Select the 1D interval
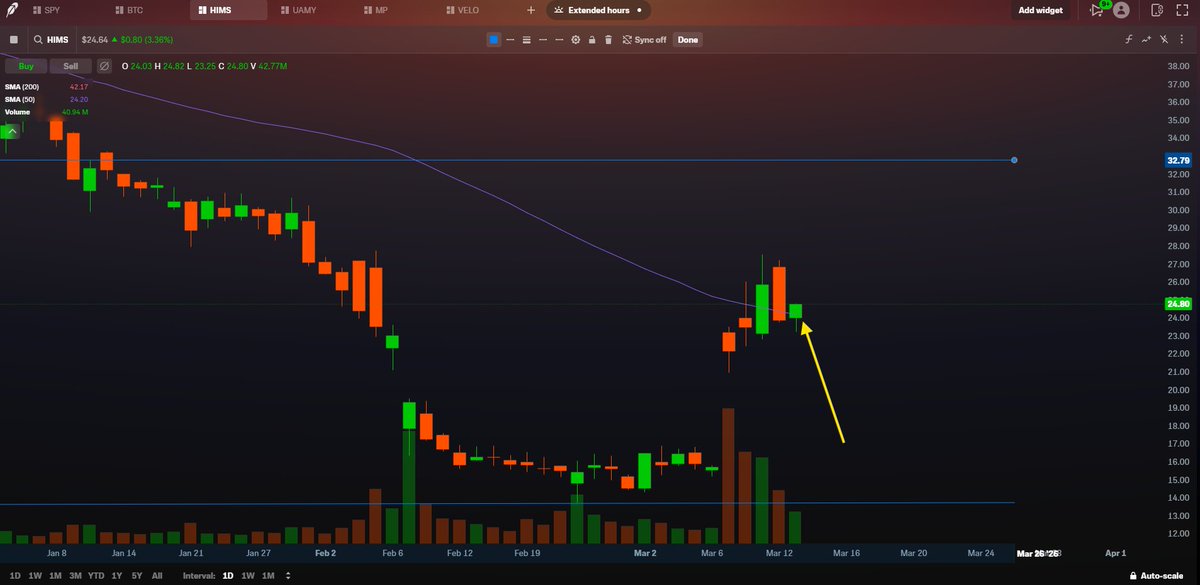The height and width of the screenshot is (585, 1200). click(226, 576)
